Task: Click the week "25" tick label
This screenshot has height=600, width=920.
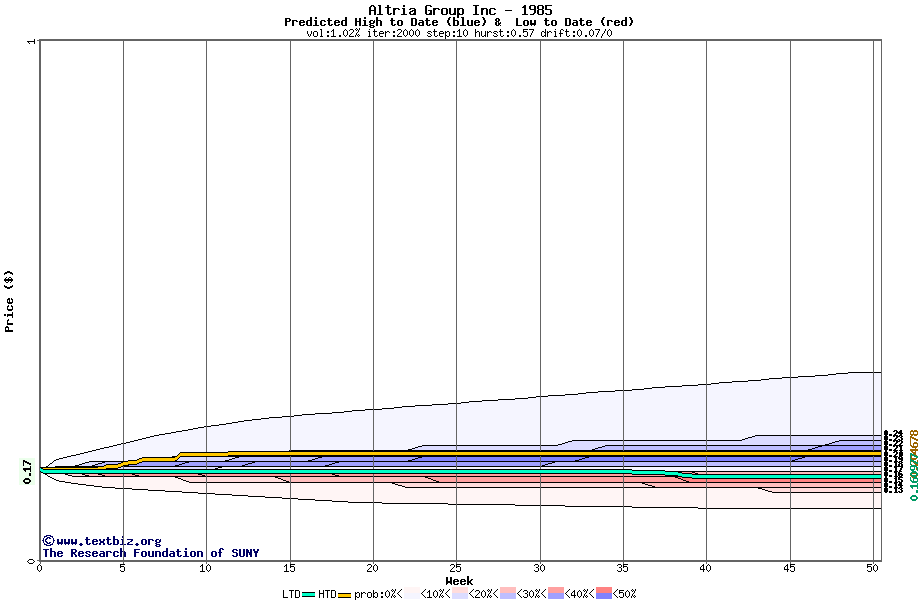Action: (x=456, y=568)
